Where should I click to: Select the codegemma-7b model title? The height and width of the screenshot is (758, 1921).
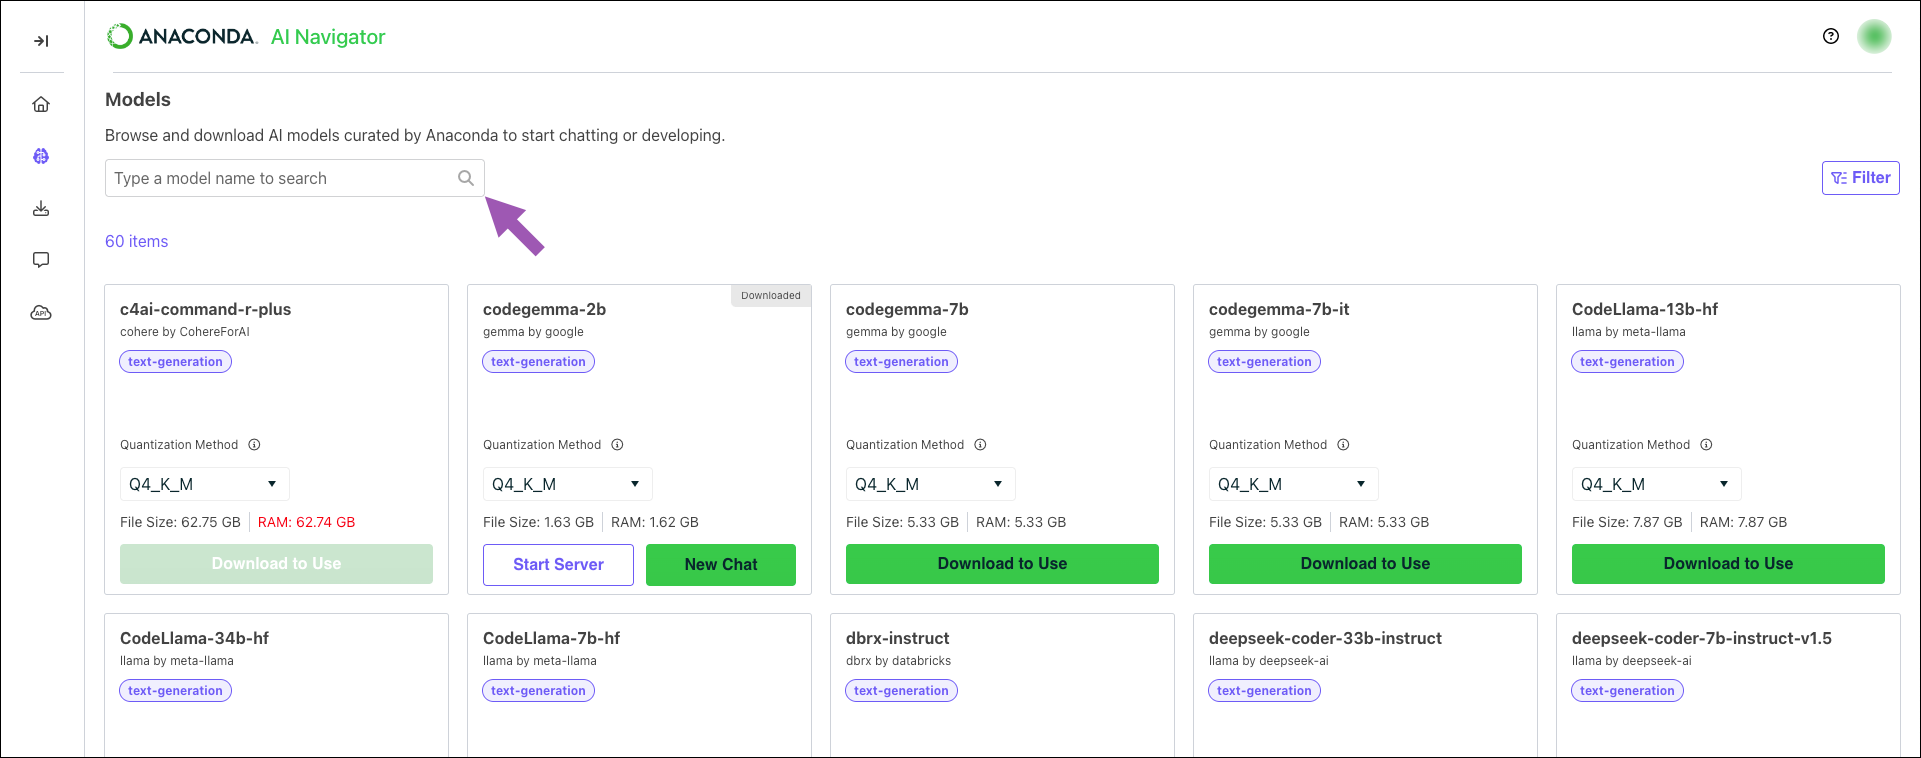(907, 310)
